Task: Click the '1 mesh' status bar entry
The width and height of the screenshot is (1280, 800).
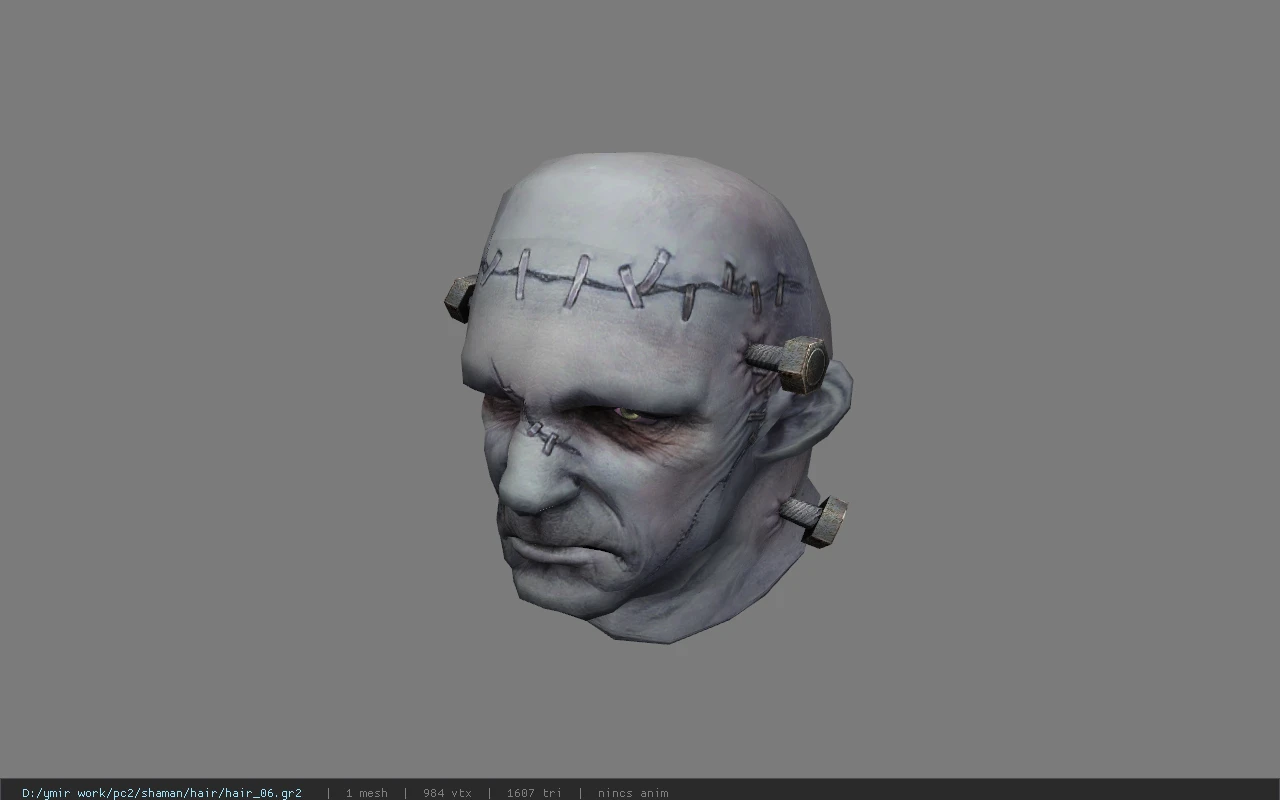Action: (366, 793)
